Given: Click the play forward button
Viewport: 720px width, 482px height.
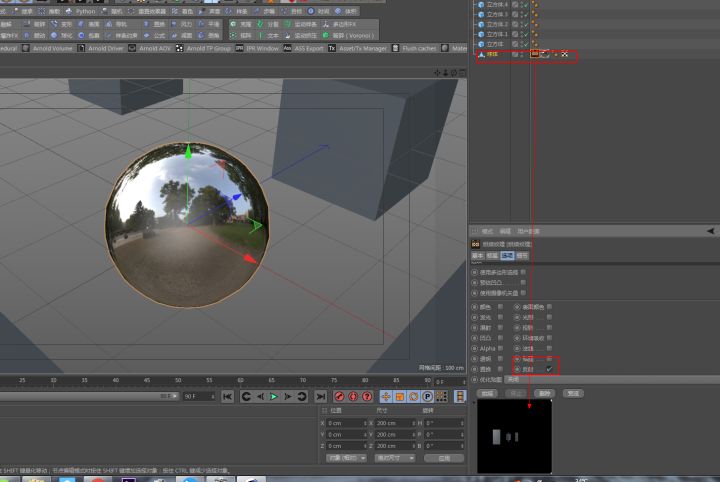Looking at the screenshot, I should point(274,397).
